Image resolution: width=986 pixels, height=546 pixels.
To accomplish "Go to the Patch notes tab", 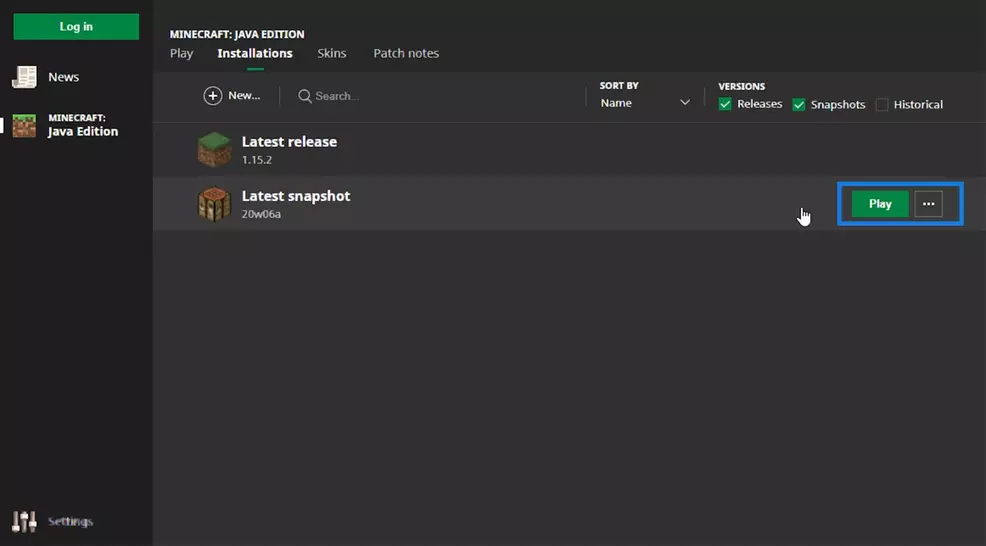I will (406, 53).
